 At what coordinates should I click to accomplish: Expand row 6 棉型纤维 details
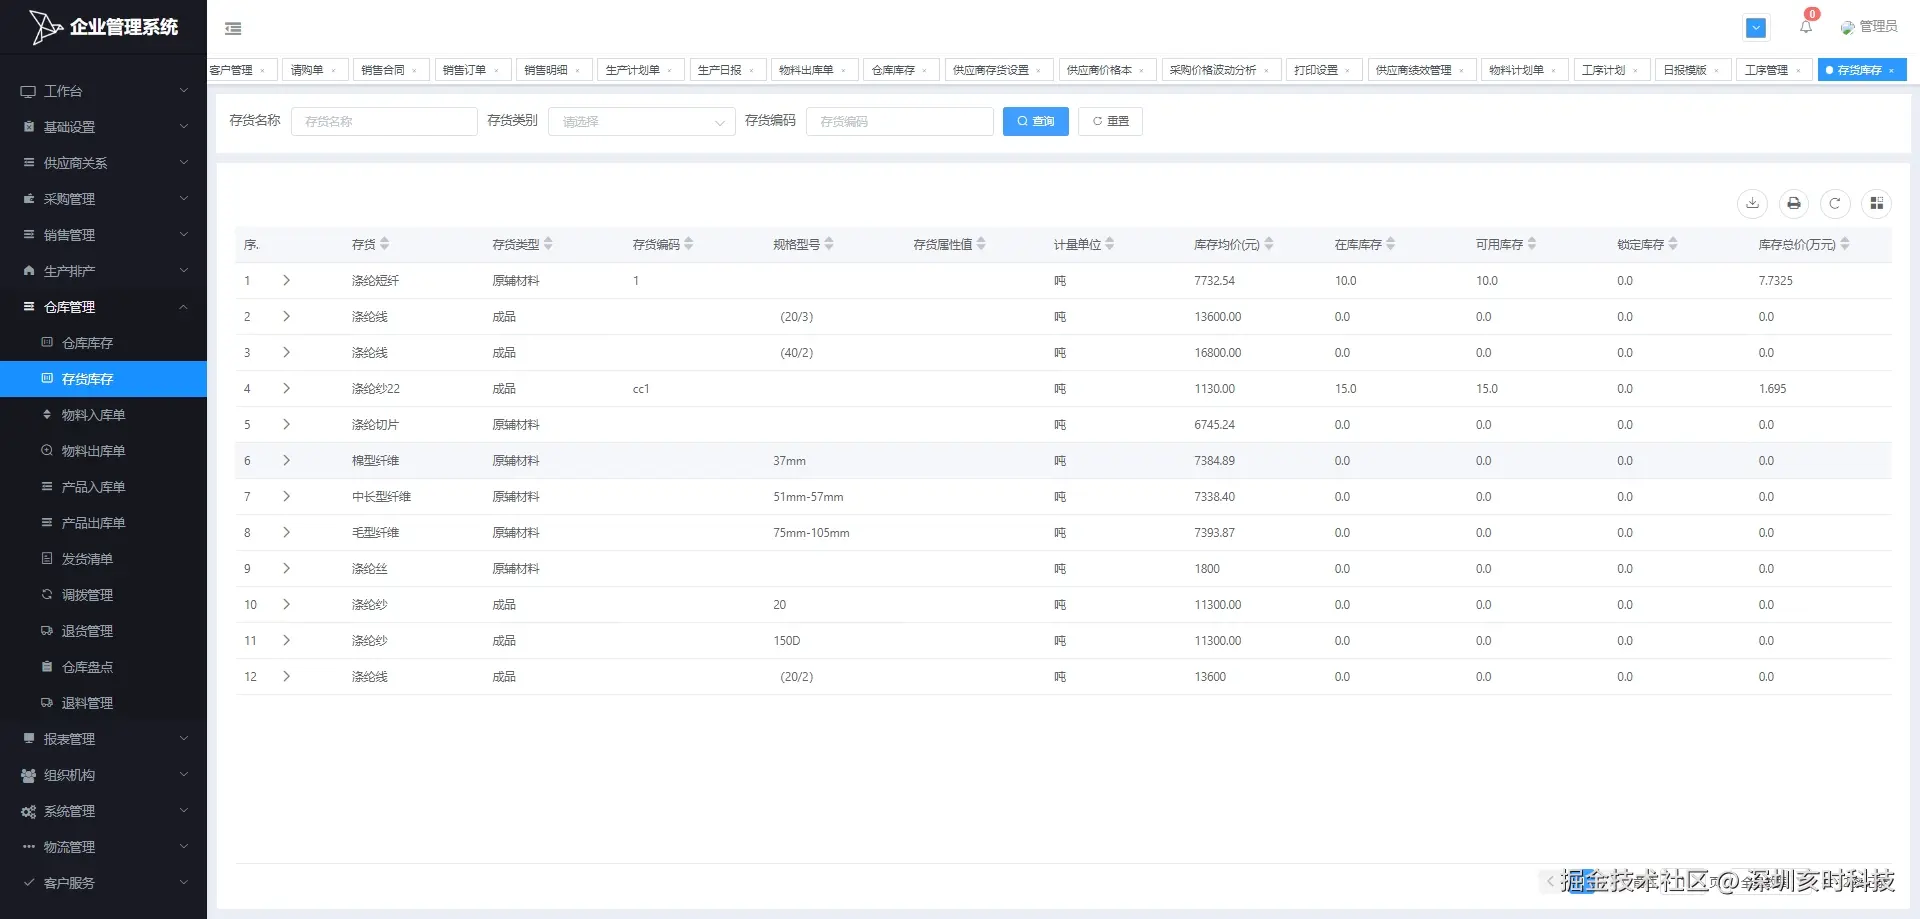click(286, 461)
